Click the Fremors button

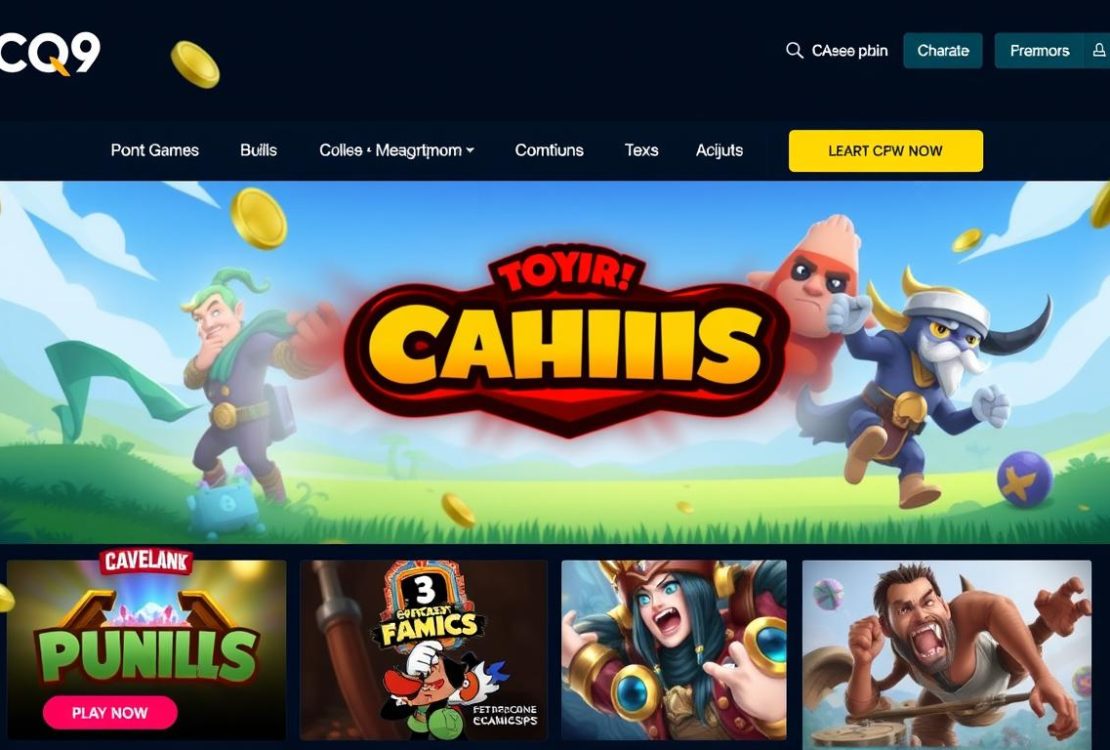1039,51
